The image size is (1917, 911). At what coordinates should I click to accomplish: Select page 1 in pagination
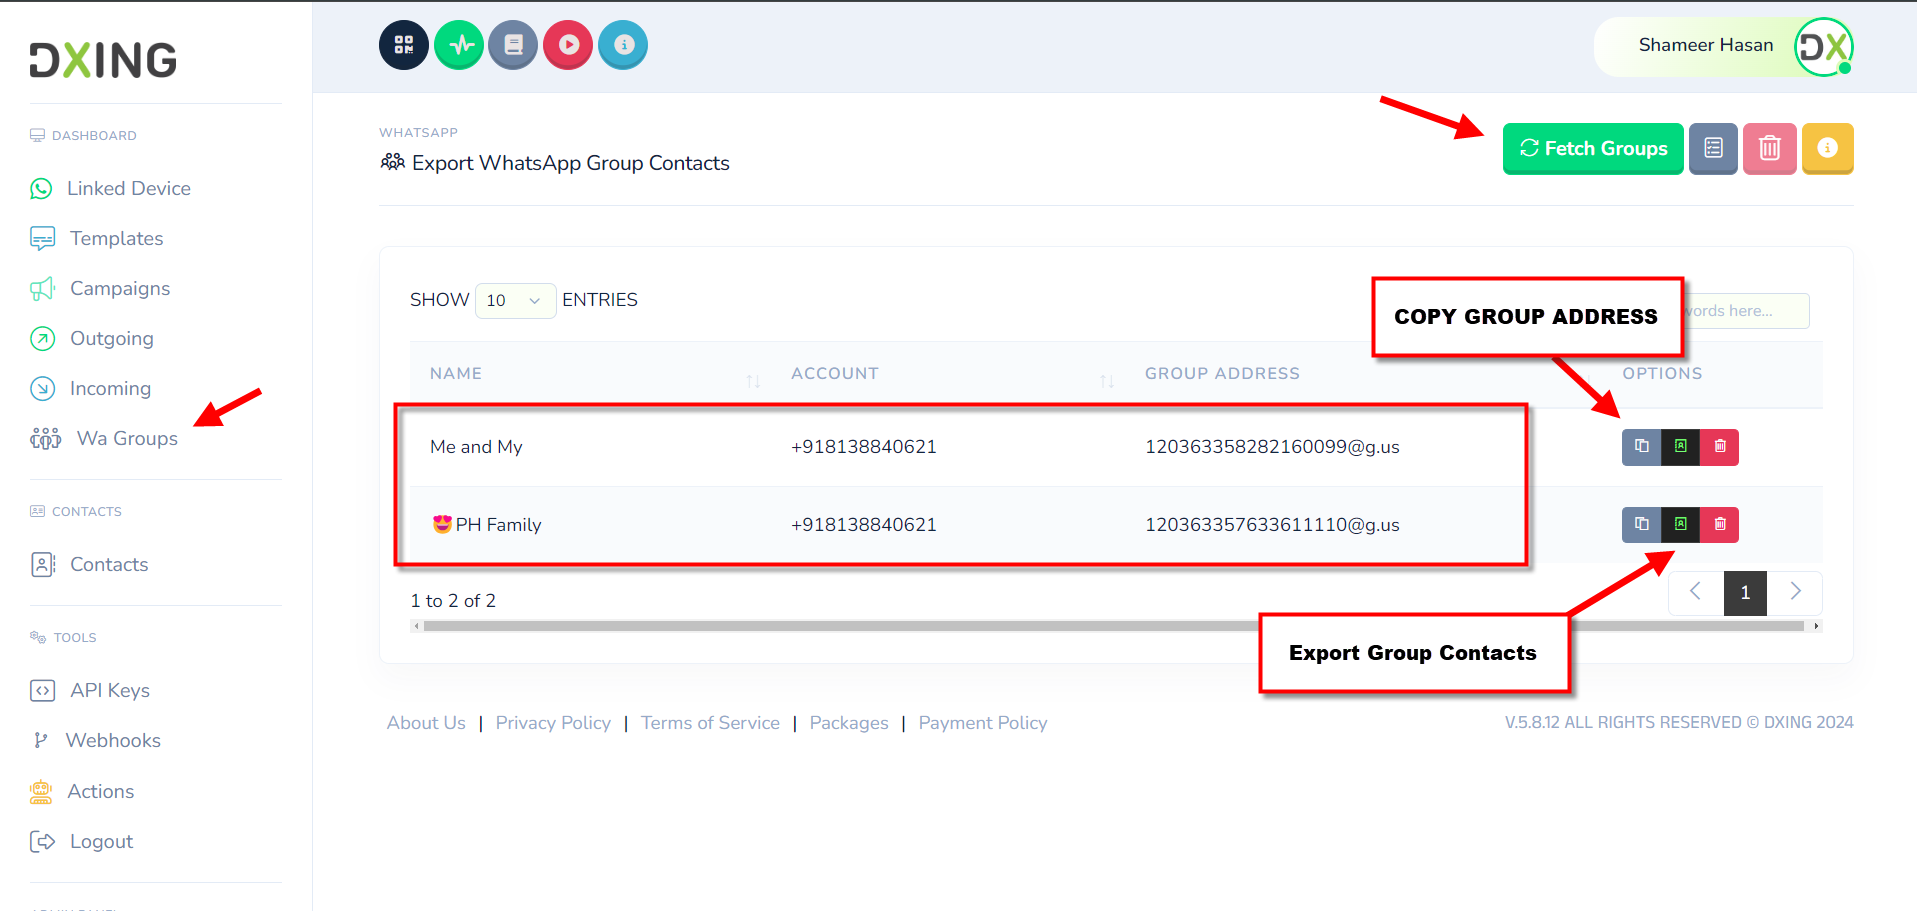1745,593
